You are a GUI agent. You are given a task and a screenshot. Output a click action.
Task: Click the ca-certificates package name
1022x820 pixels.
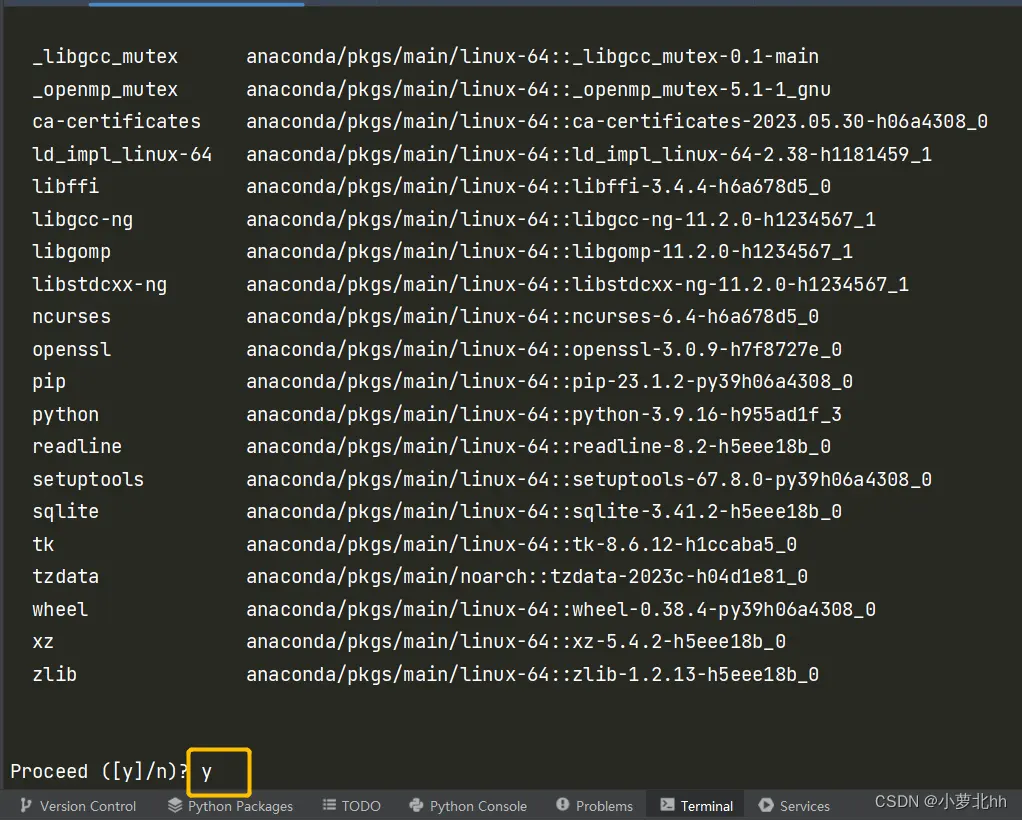click(117, 121)
